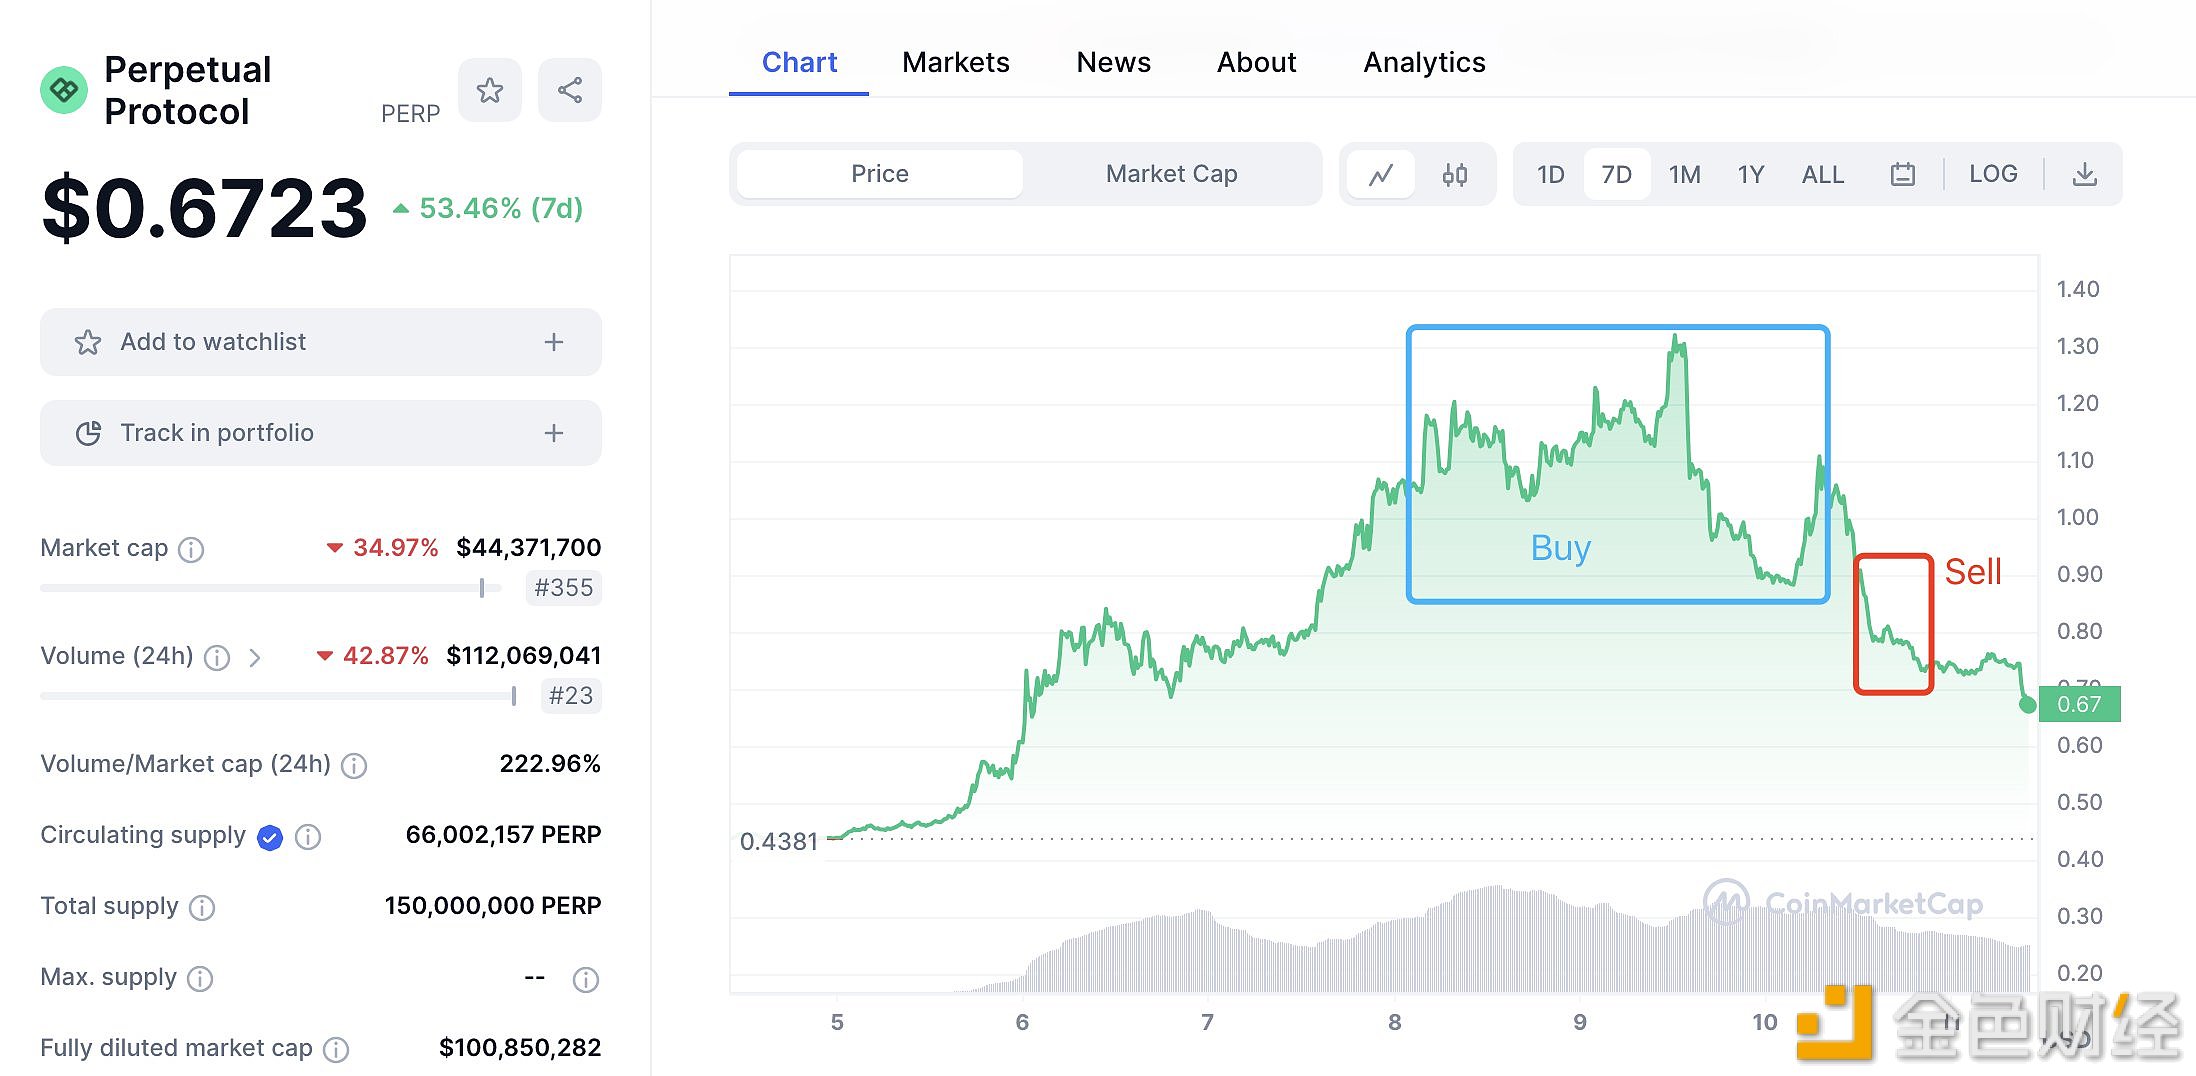Click Circulating supply verified badge

coord(270,837)
